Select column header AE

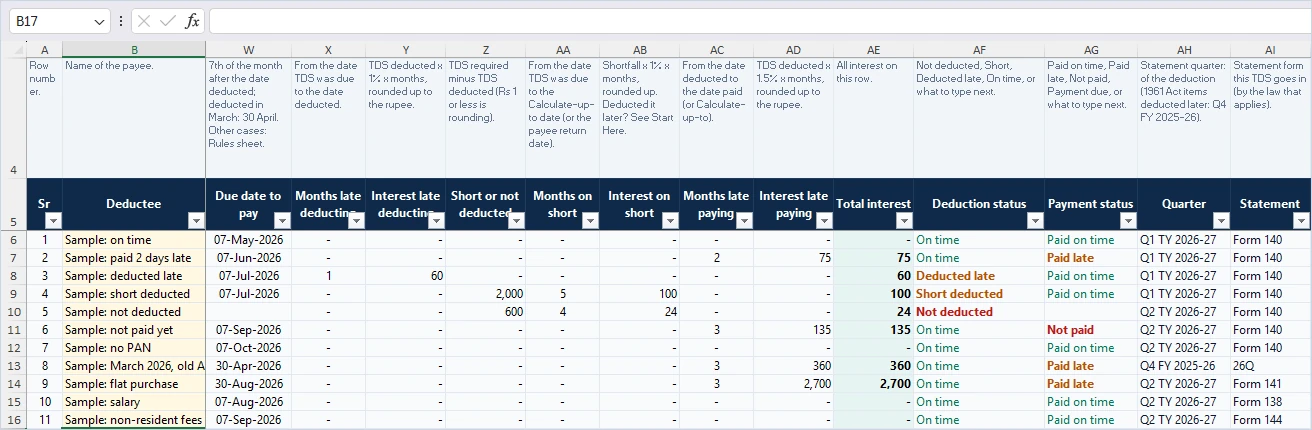[x=874, y=50]
